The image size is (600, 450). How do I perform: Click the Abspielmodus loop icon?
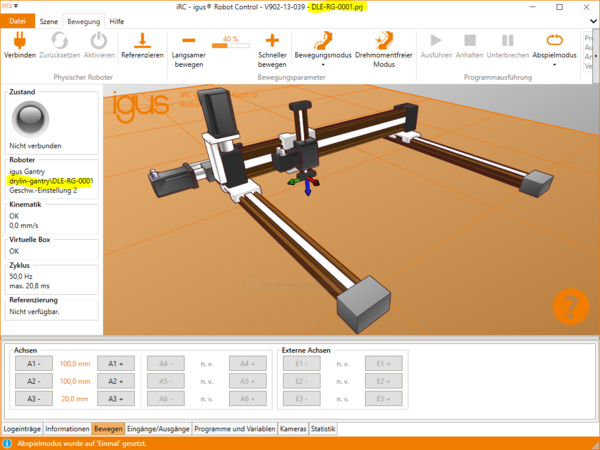point(554,40)
